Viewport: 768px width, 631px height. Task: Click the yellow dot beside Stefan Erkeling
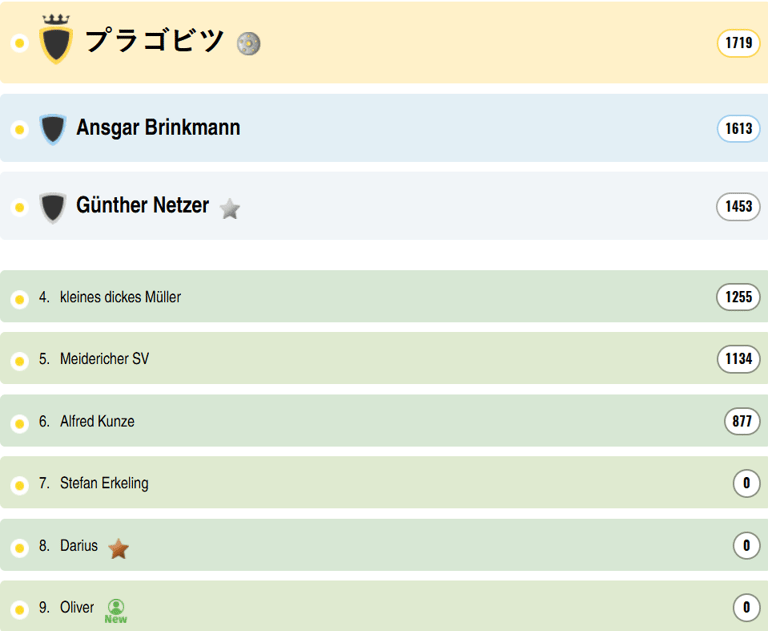tap(19, 485)
